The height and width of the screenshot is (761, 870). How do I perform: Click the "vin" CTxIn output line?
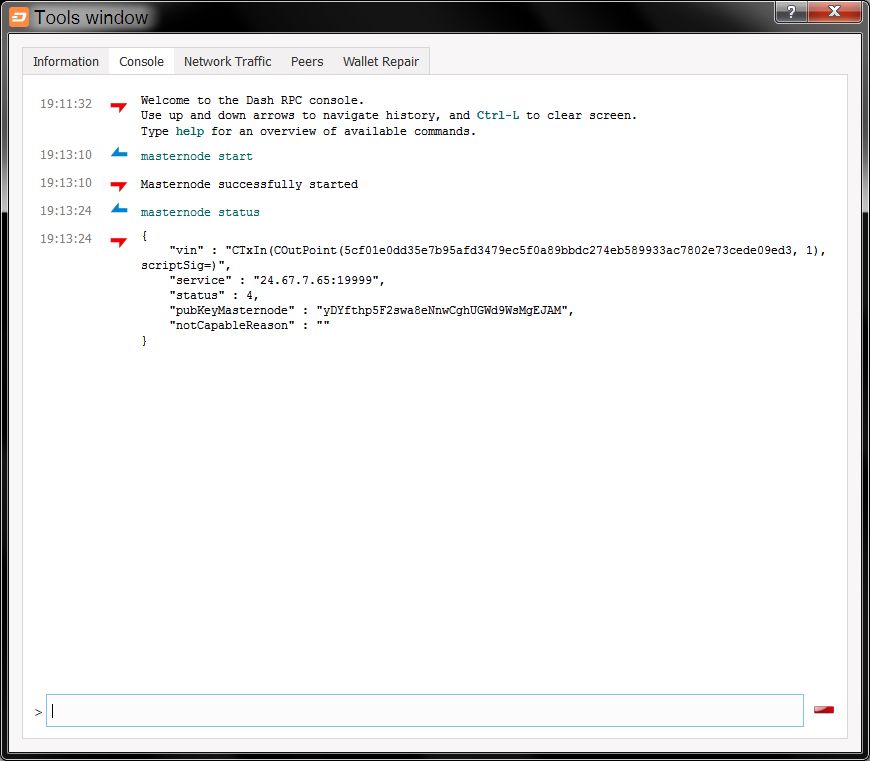pos(497,250)
